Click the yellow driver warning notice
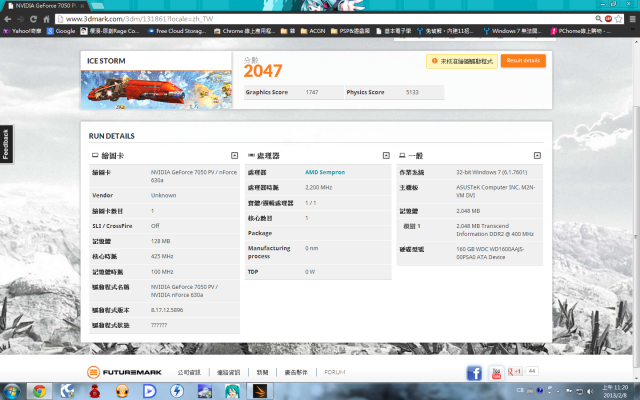The width and height of the screenshot is (640, 400). [x=462, y=61]
